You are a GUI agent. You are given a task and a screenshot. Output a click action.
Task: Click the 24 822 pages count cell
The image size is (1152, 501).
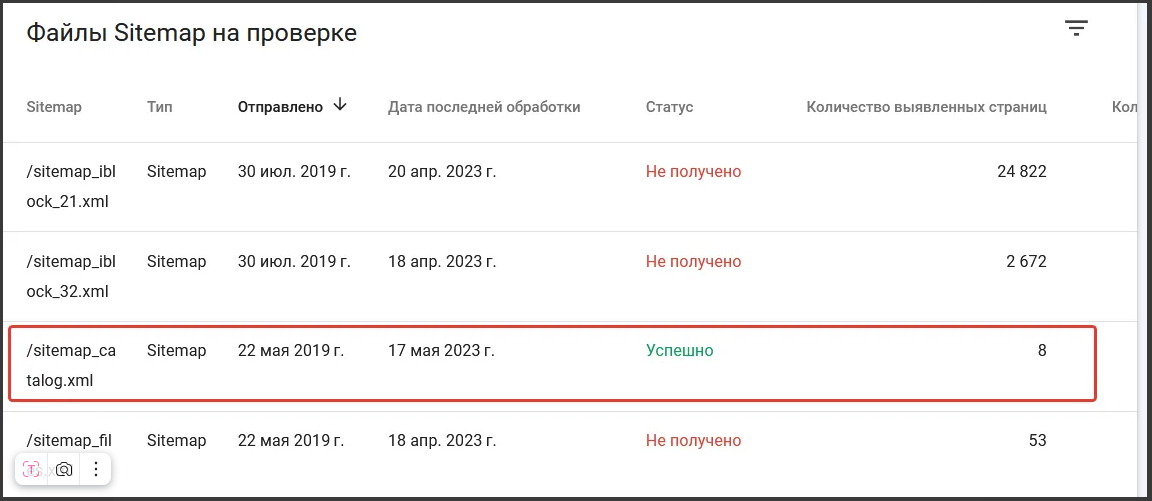tap(1021, 172)
